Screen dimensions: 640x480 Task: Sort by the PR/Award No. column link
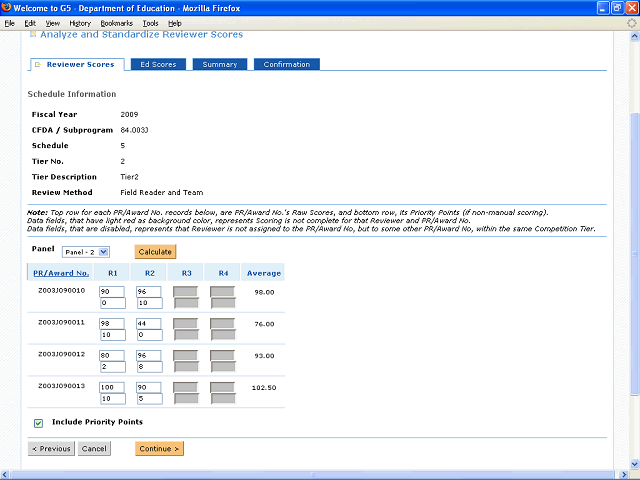click(61, 273)
